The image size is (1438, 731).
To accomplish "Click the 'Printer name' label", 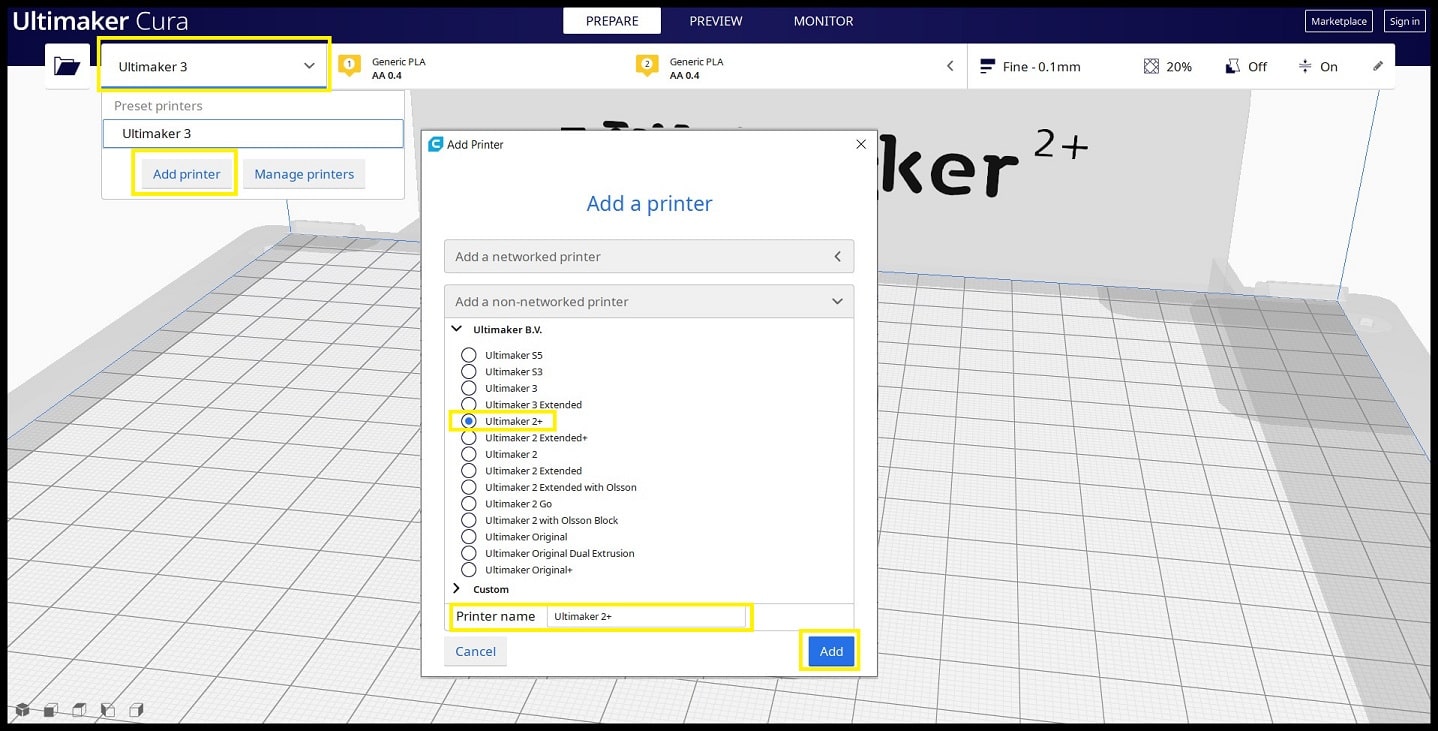I will click(x=496, y=616).
